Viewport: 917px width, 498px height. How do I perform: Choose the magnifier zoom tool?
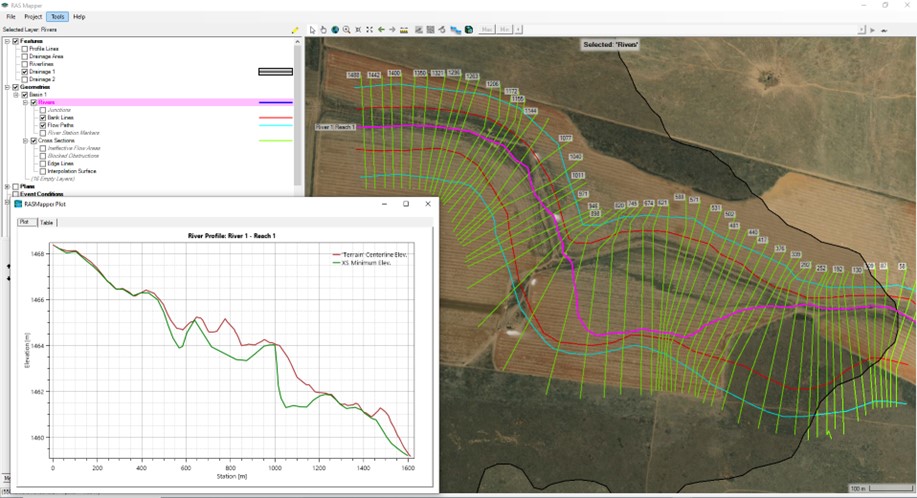click(347, 30)
